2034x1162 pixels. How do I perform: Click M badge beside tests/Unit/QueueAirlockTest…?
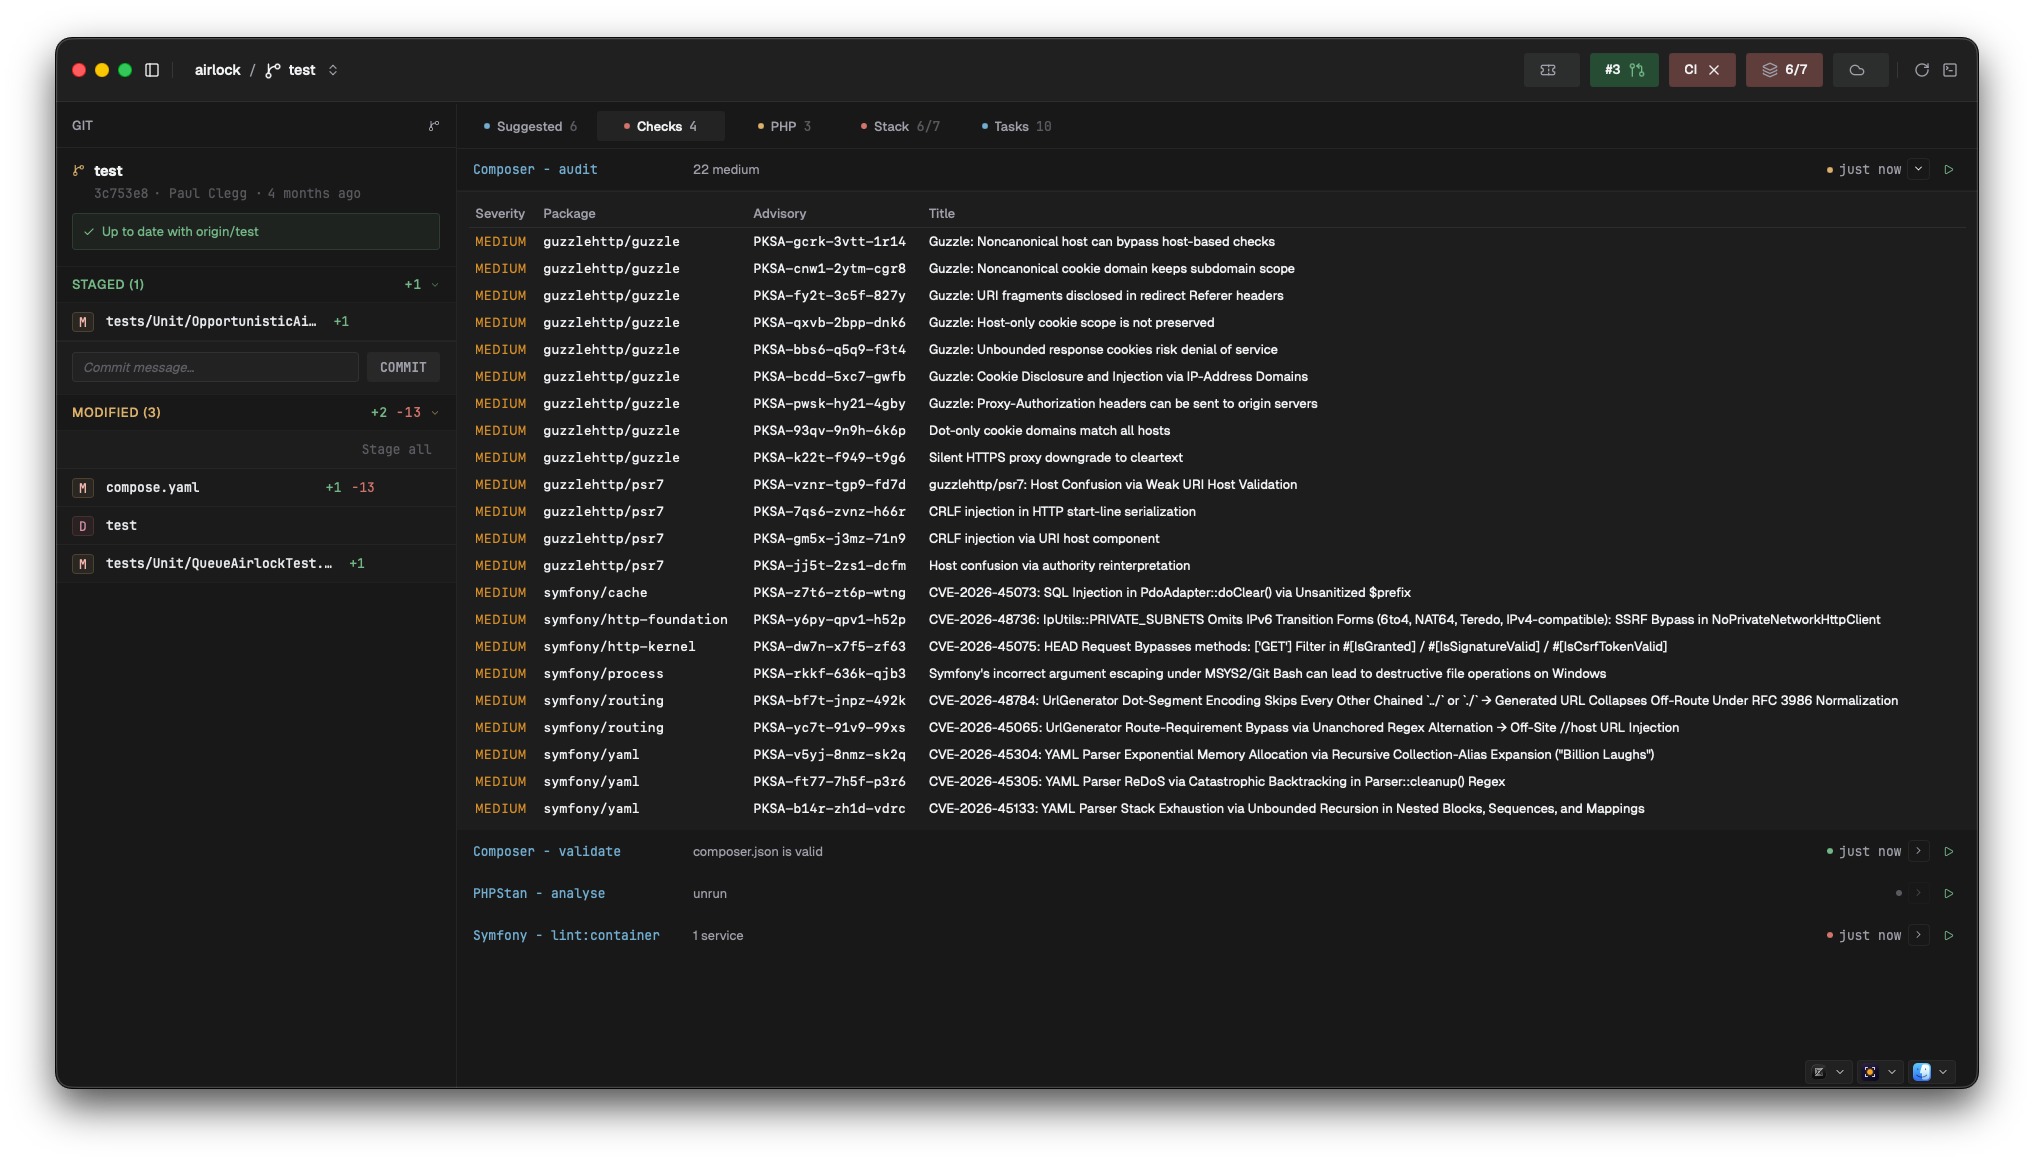(x=83, y=564)
